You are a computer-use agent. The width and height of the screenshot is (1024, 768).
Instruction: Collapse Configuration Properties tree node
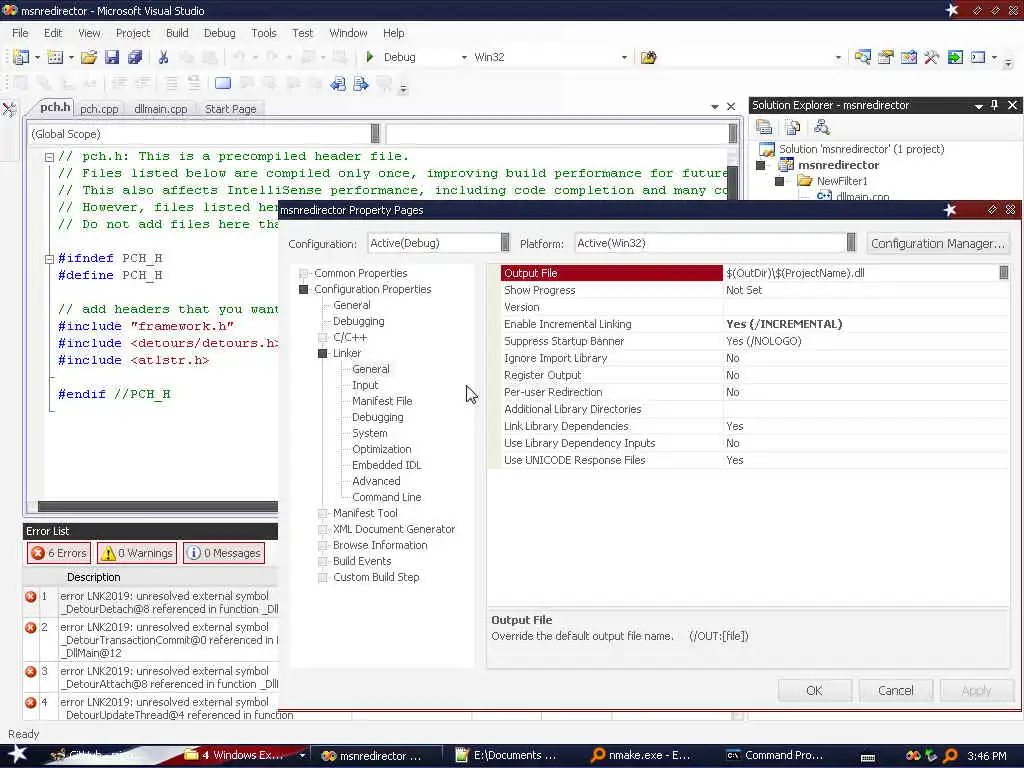tap(304, 289)
